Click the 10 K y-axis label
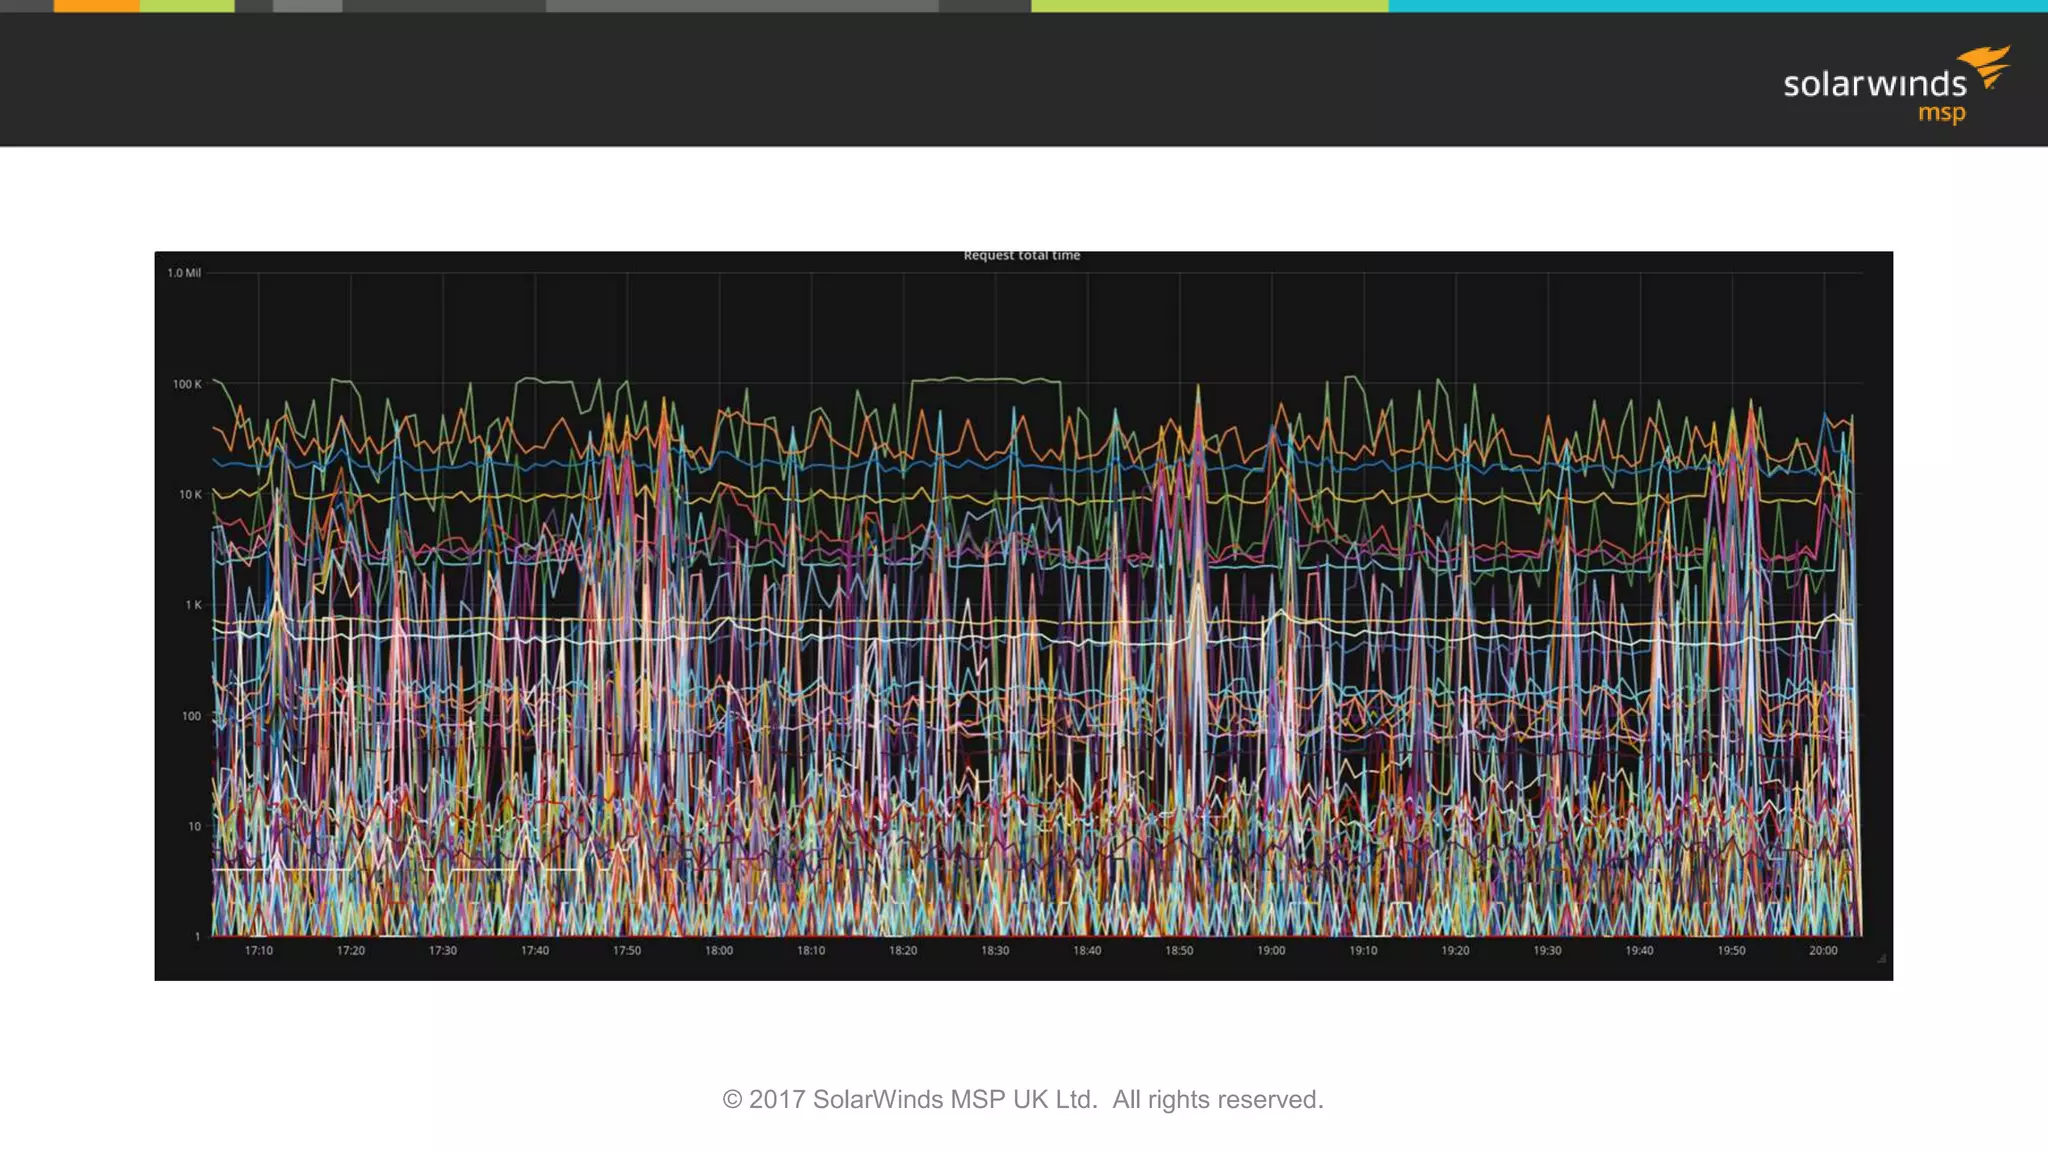The width and height of the screenshot is (2048, 1152). click(x=190, y=495)
